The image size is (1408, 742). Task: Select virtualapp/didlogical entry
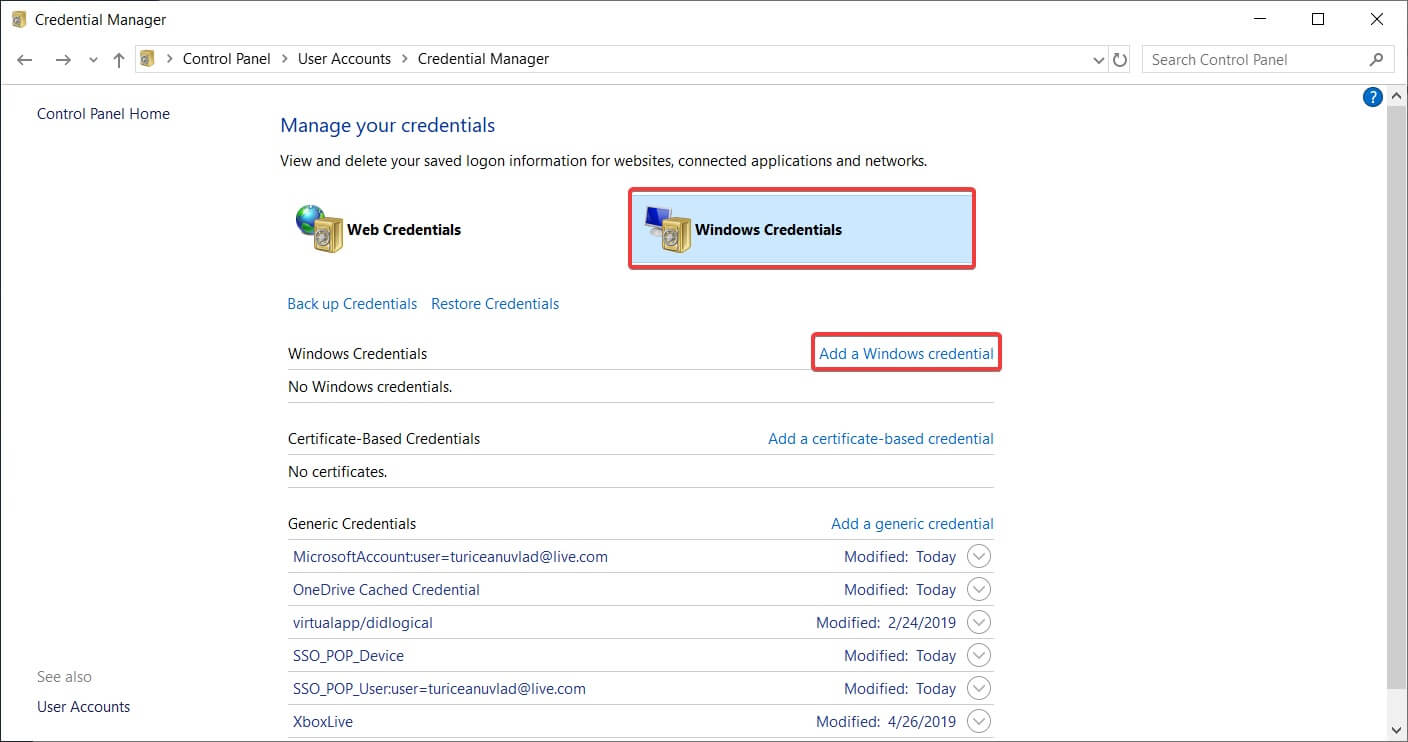(363, 623)
